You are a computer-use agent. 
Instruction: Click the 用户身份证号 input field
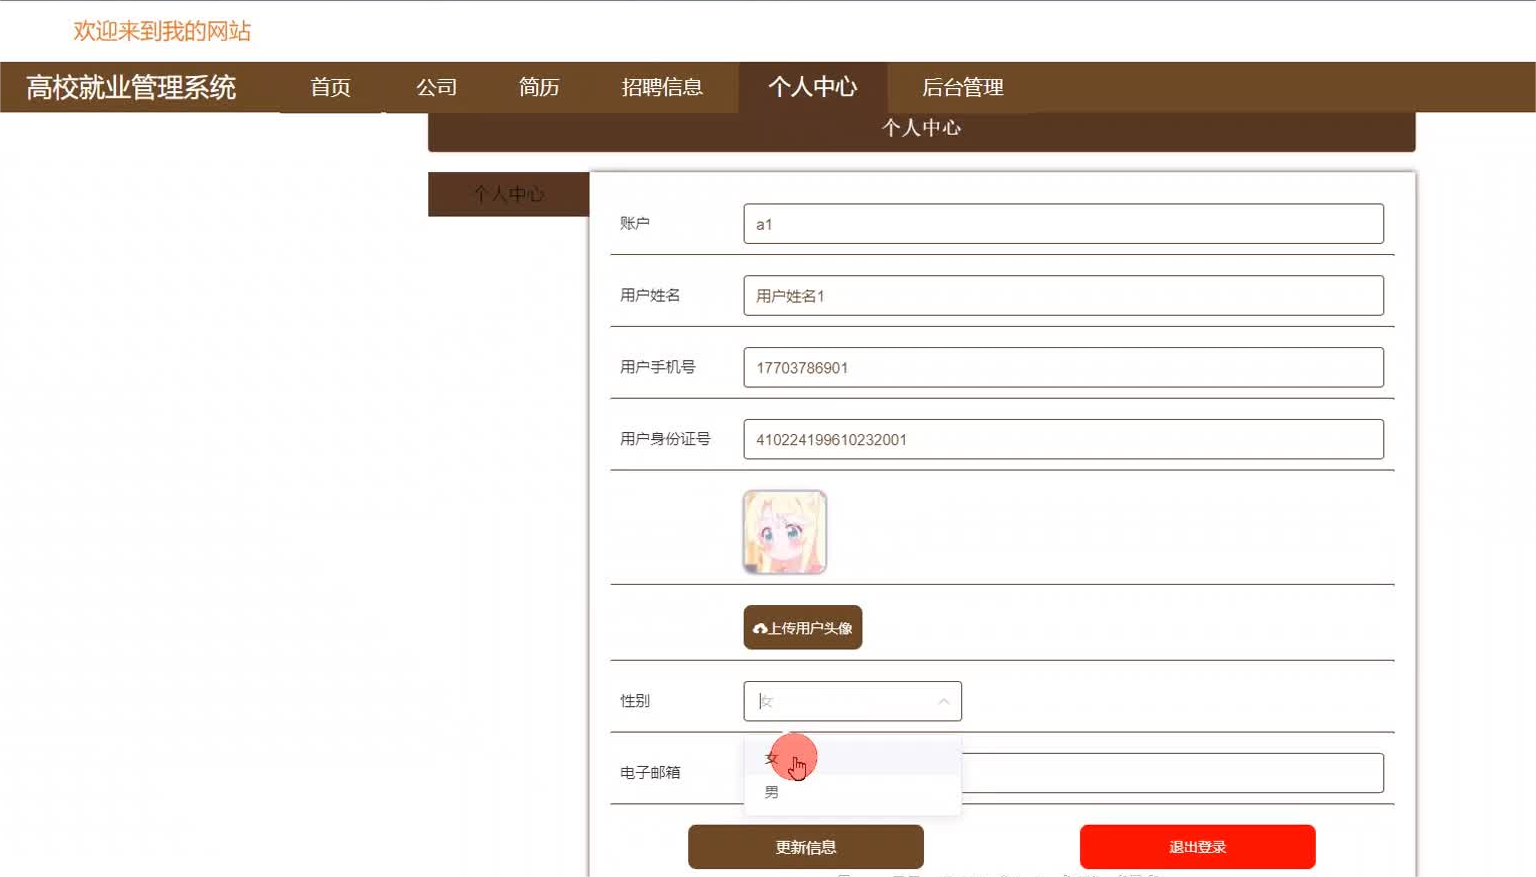click(1063, 440)
